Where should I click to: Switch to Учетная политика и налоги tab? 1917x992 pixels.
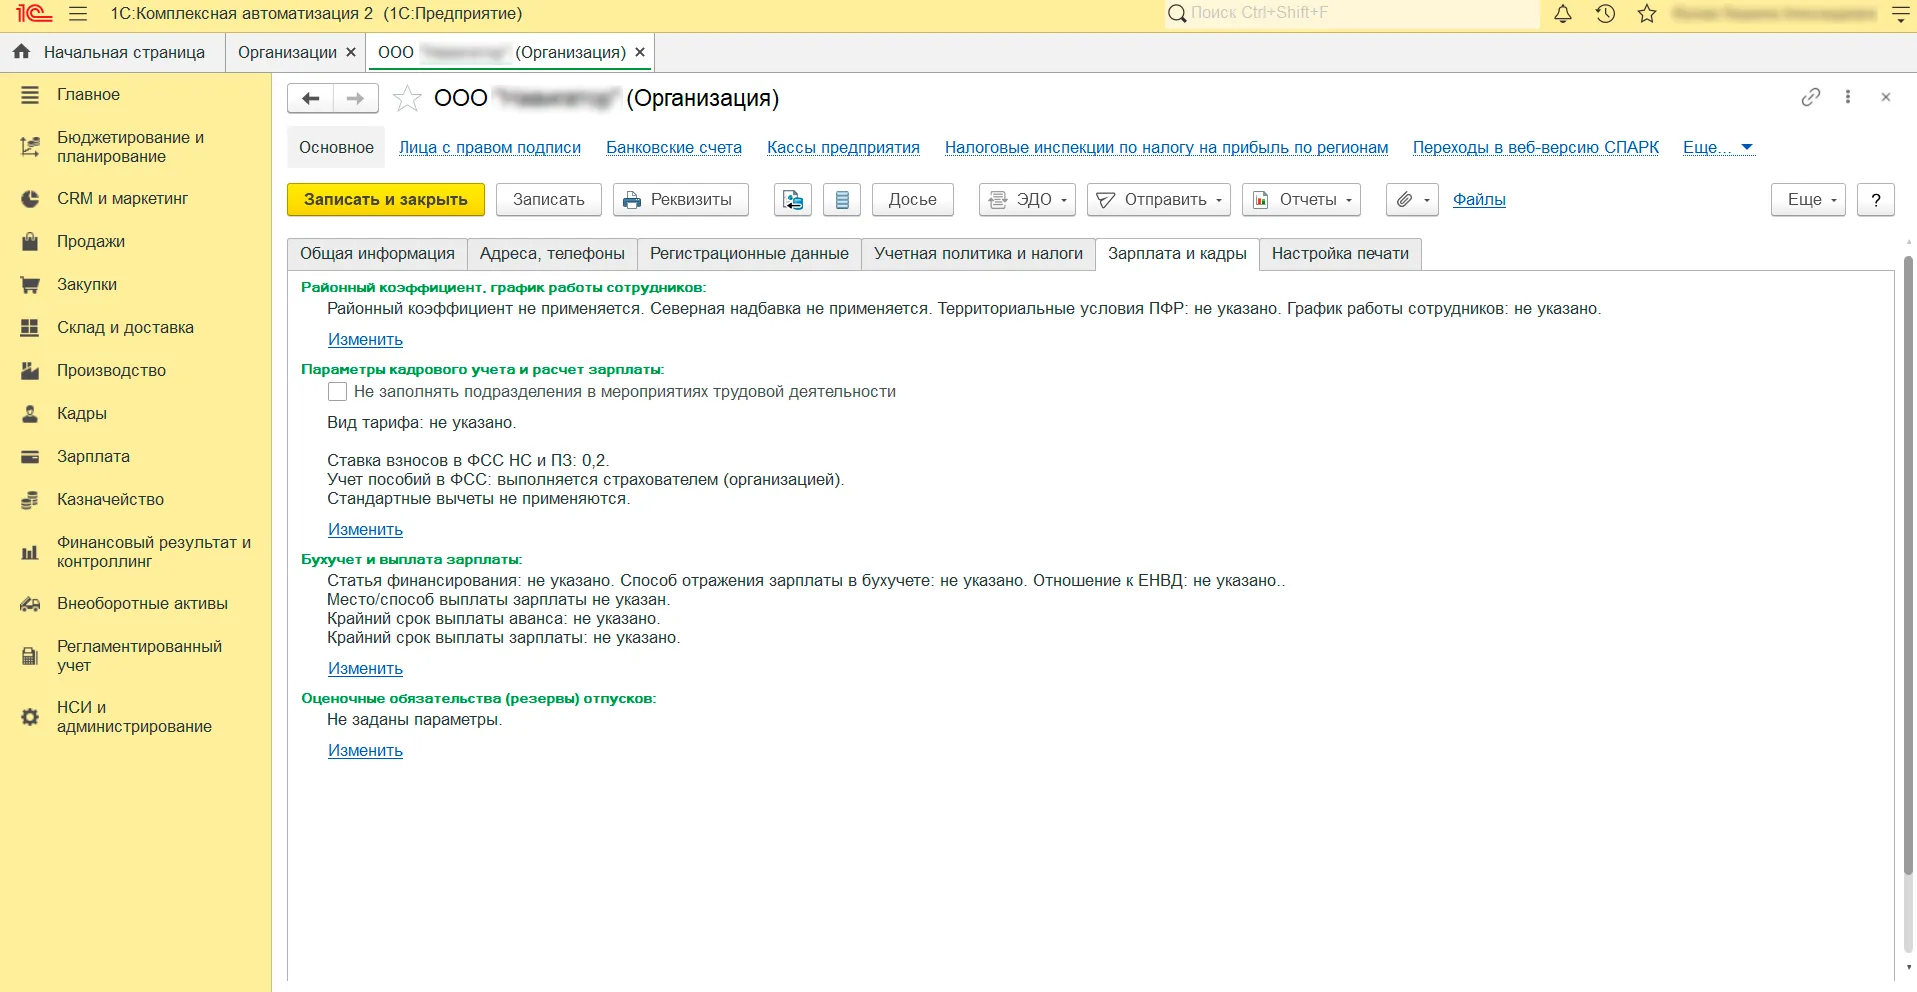978,254
